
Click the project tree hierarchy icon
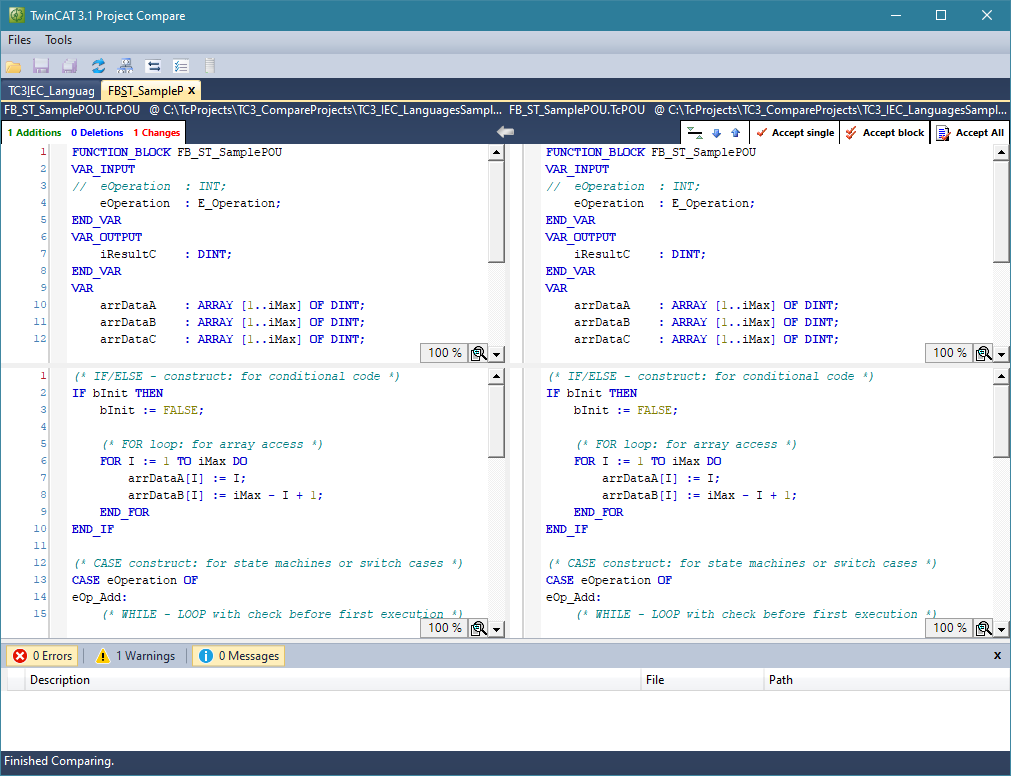(125, 66)
